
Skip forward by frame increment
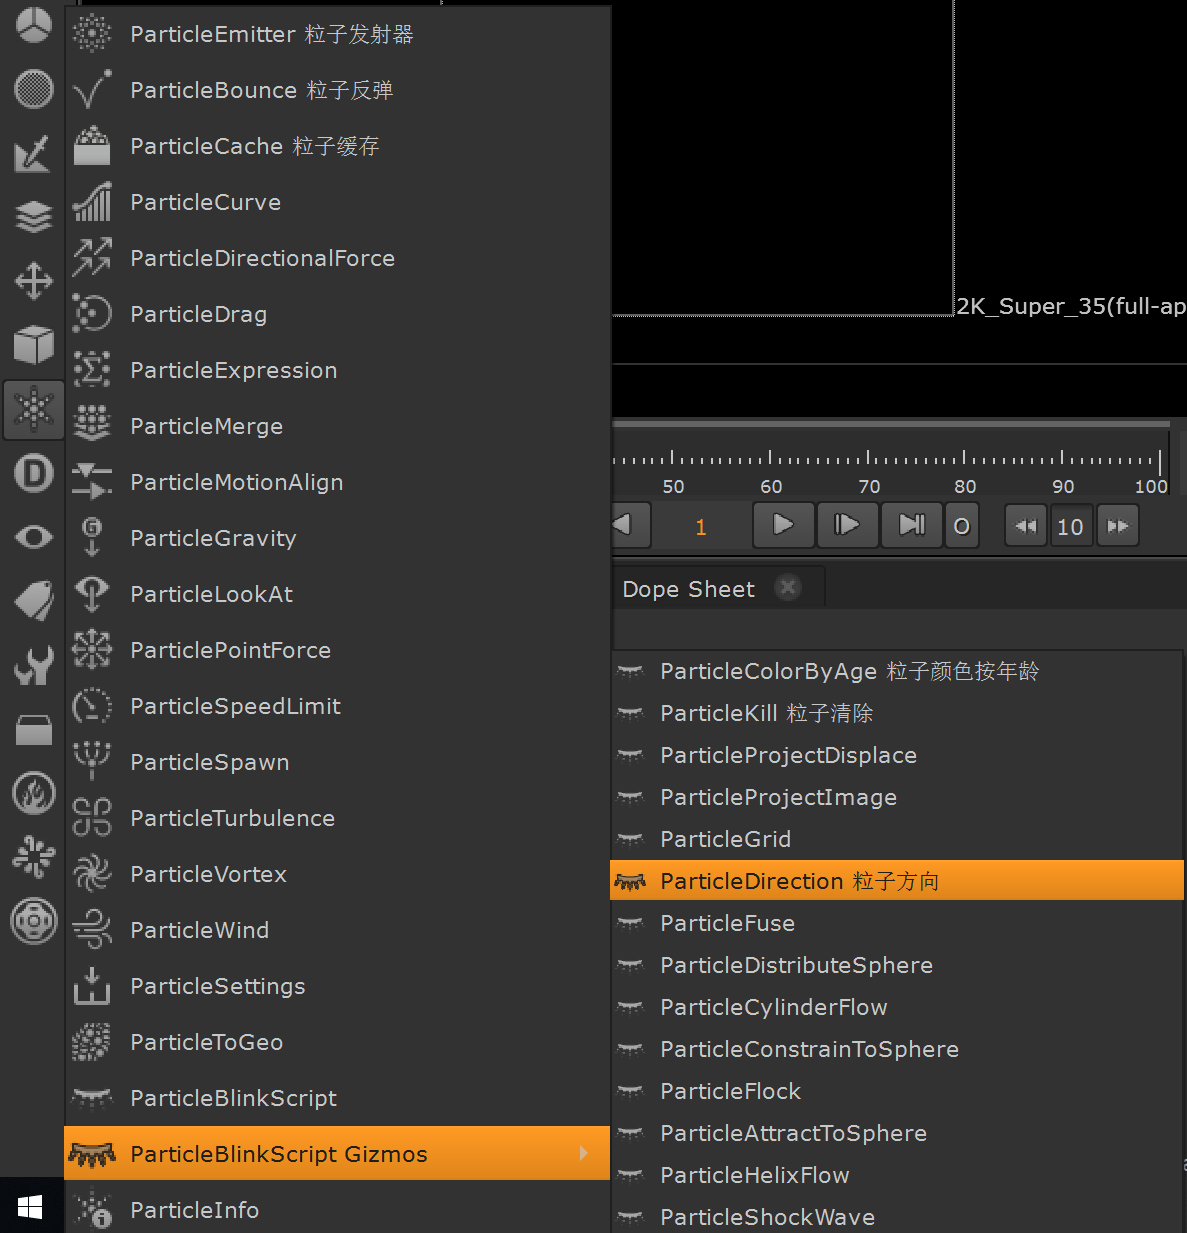[1118, 526]
